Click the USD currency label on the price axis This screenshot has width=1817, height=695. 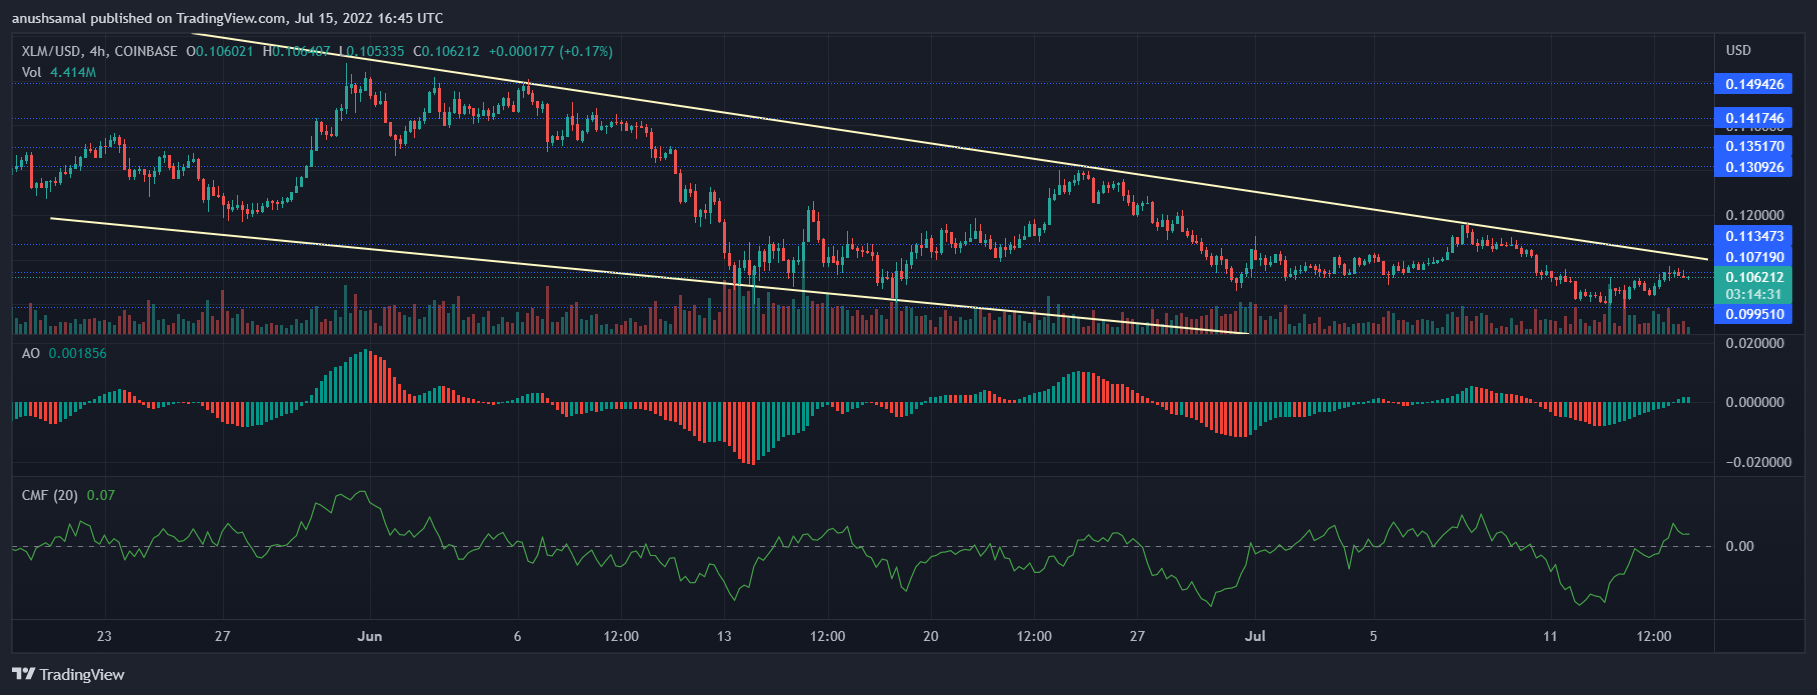coord(1738,50)
